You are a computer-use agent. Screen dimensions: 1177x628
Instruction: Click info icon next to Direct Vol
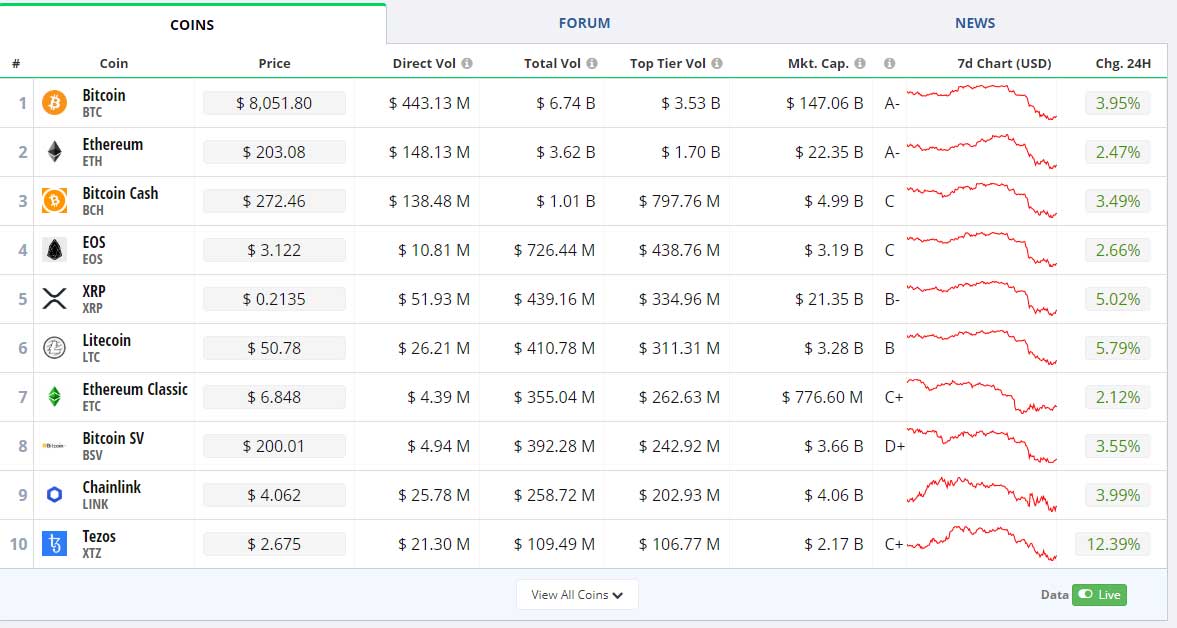(x=467, y=64)
